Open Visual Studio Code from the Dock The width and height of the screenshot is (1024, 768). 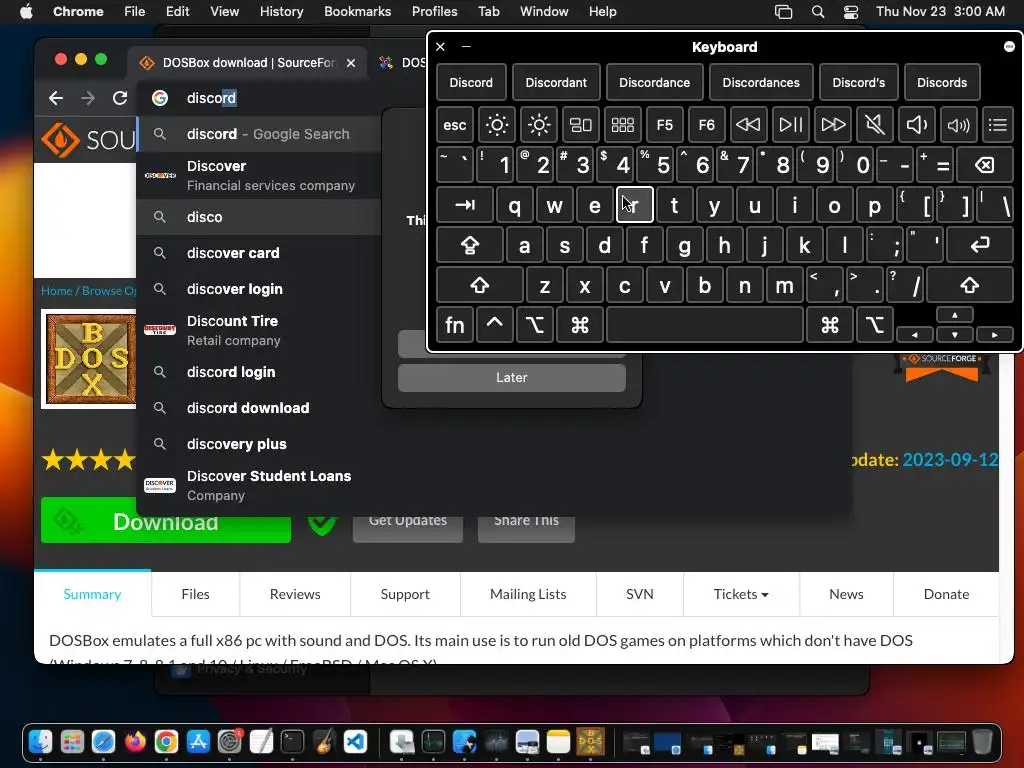coord(355,742)
